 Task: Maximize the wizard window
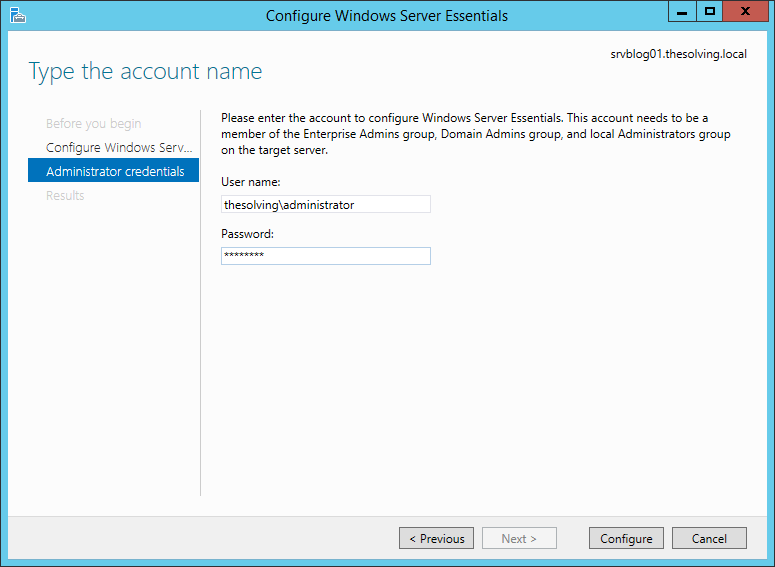point(710,11)
